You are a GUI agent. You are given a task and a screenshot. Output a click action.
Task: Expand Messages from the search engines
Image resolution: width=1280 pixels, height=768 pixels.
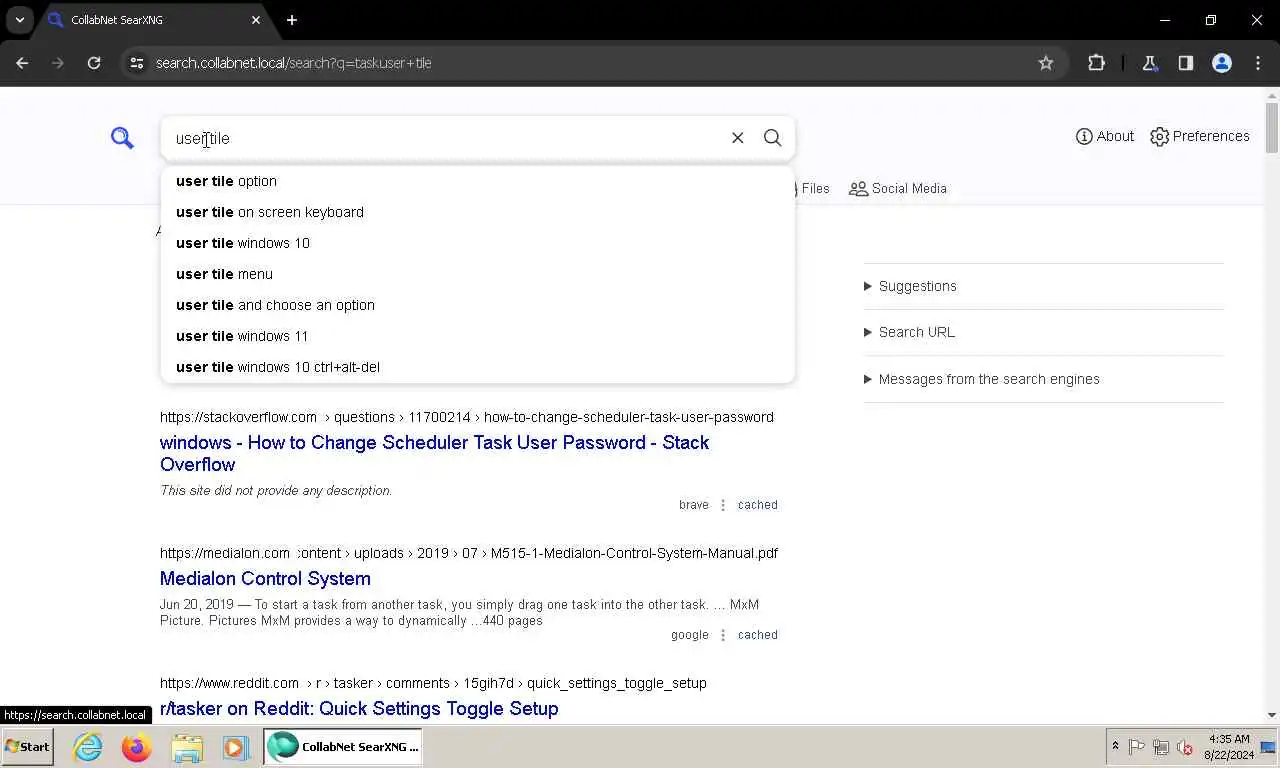[1043, 379]
